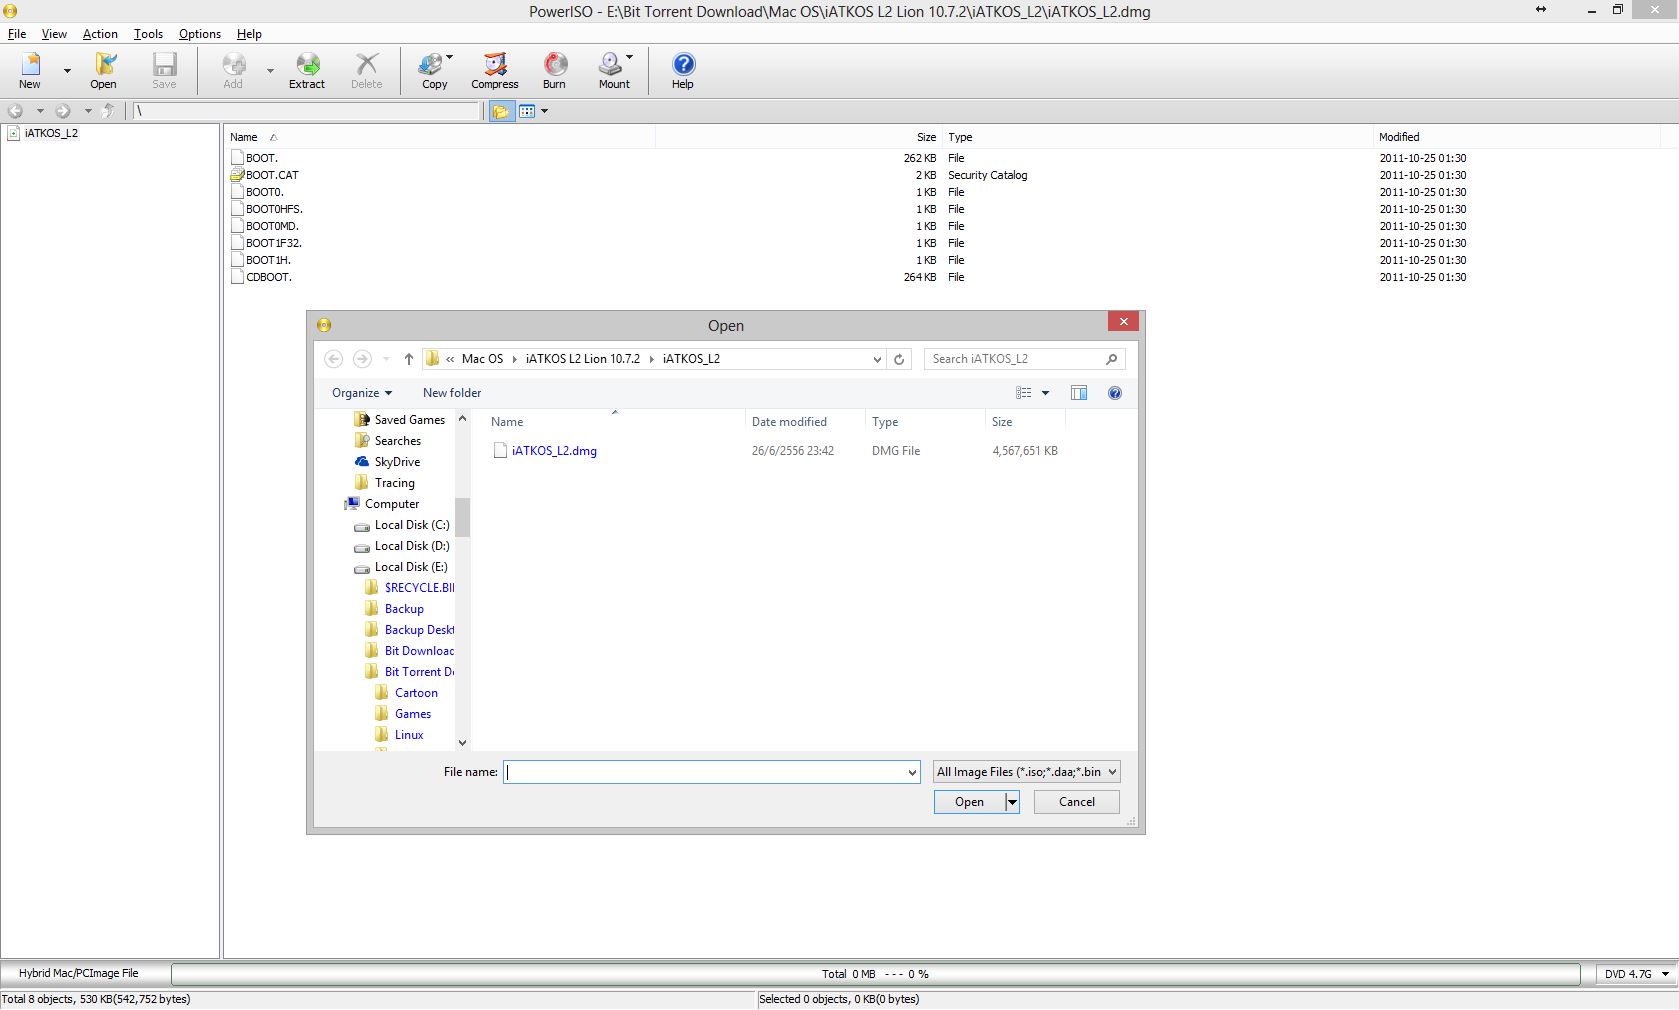Click the File name input field
This screenshot has height=1010, width=1679.
[705, 772]
